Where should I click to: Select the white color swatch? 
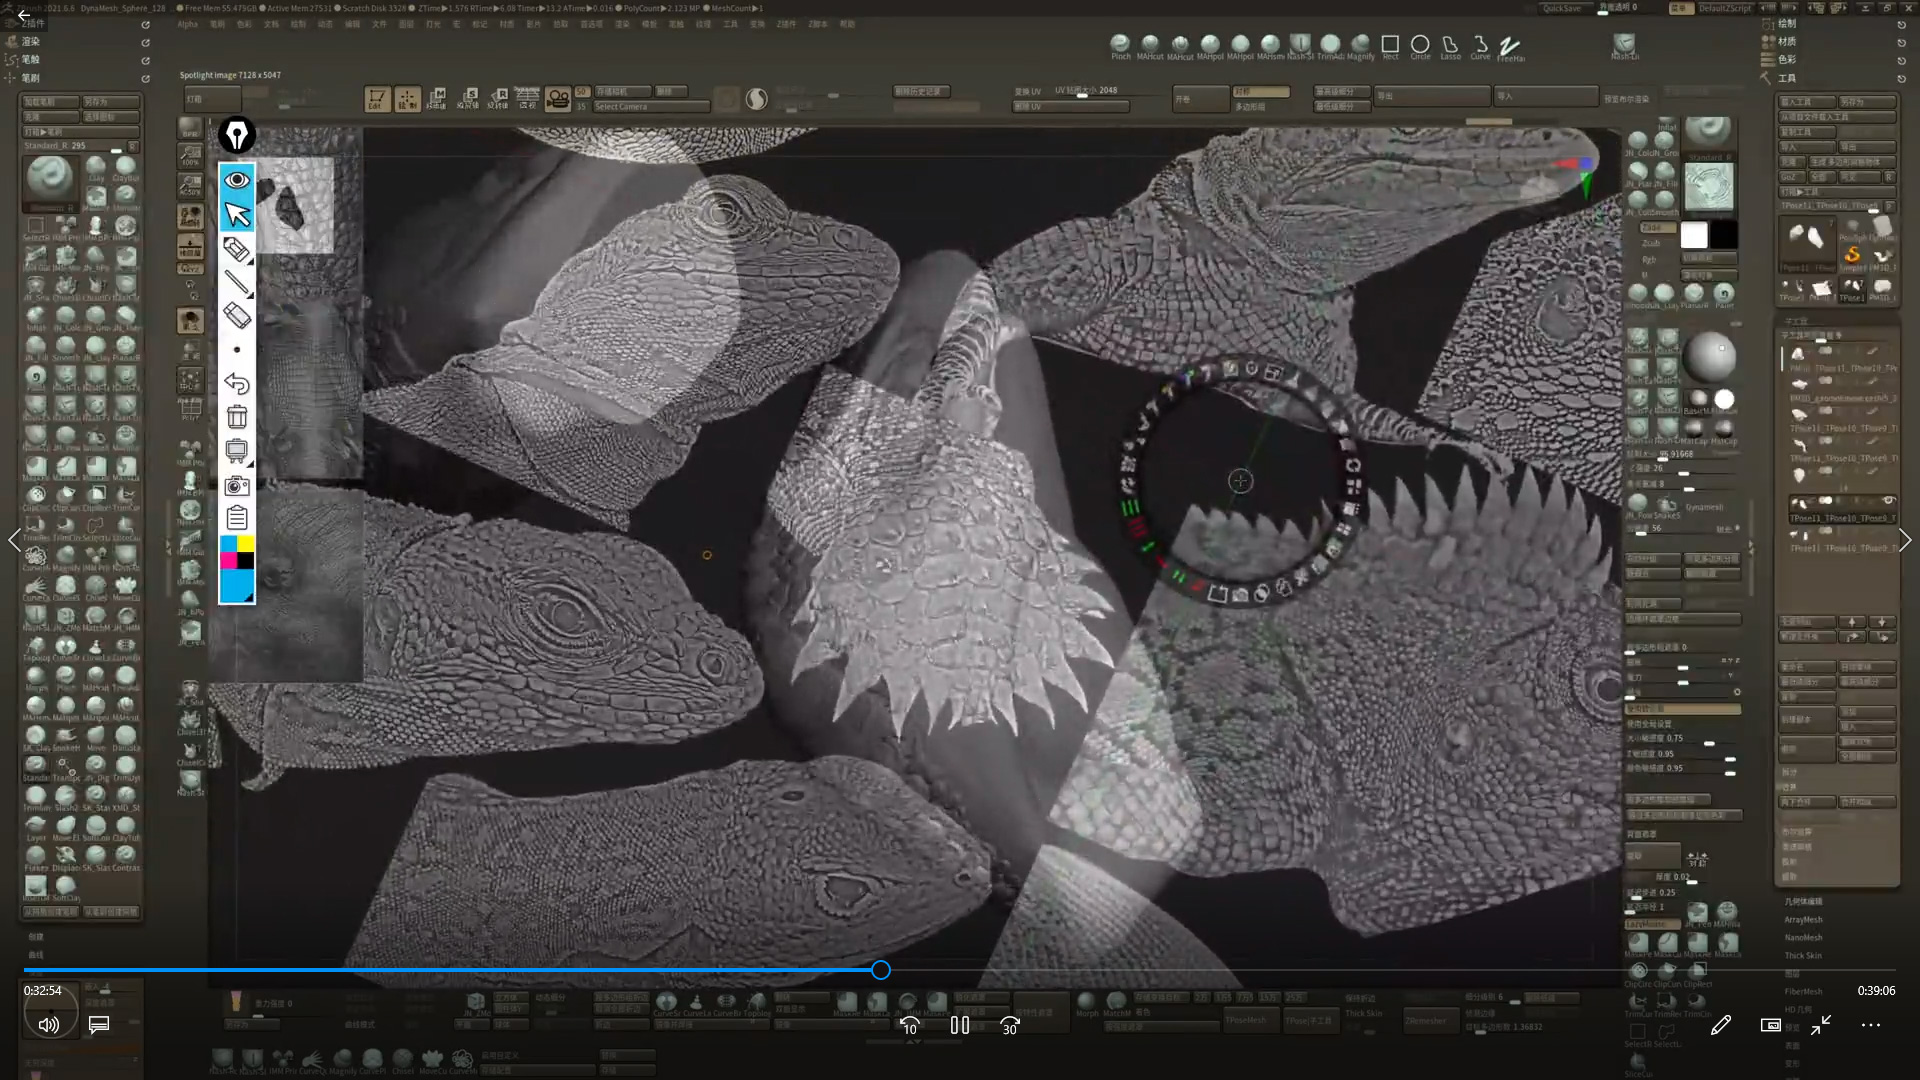pos(1694,235)
